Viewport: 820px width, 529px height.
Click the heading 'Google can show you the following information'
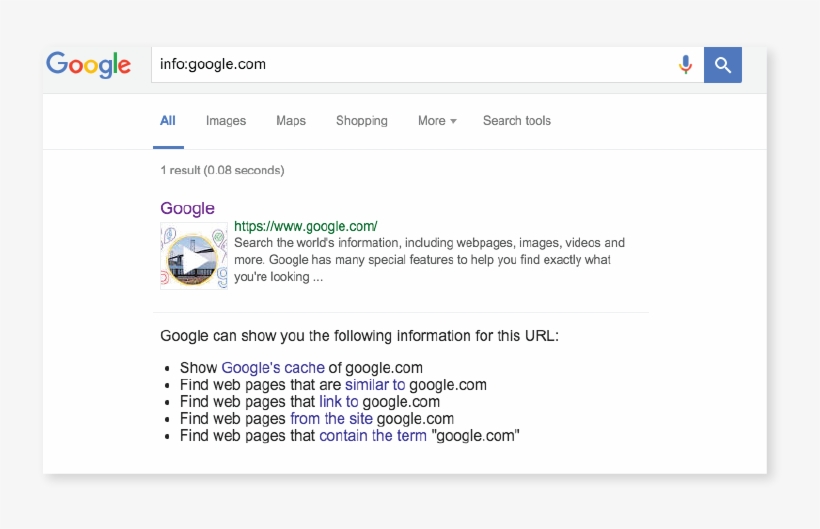tap(359, 336)
